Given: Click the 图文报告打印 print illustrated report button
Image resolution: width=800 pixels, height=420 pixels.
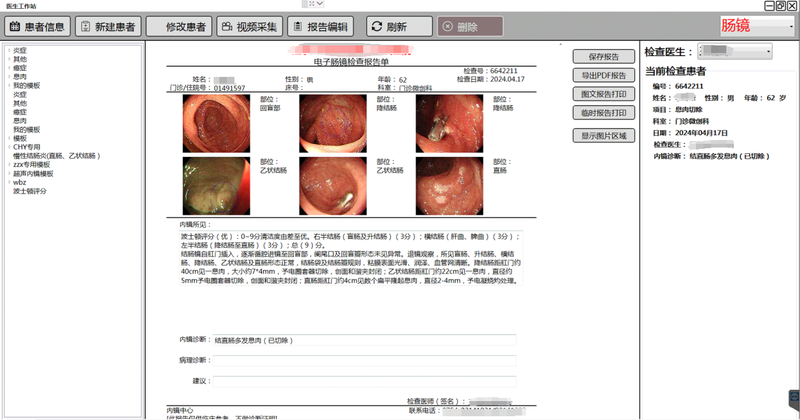Looking at the screenshot, I should click(x=604, y=94).
